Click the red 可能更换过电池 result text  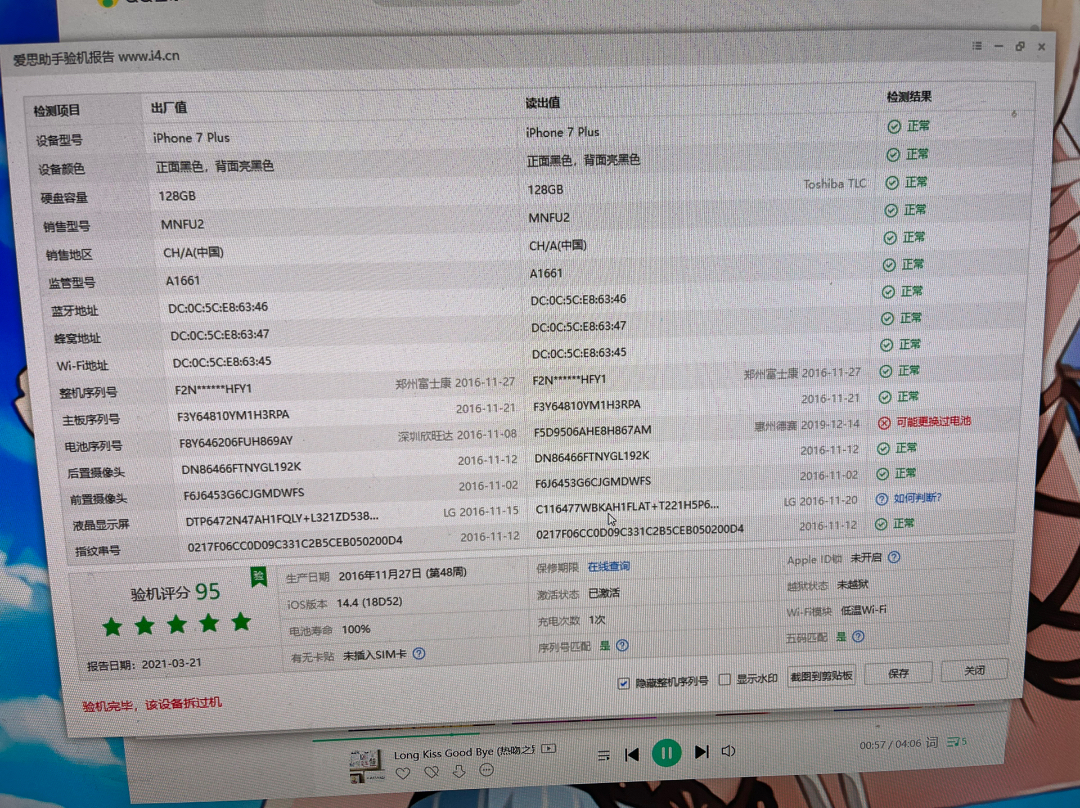point(933,421)
